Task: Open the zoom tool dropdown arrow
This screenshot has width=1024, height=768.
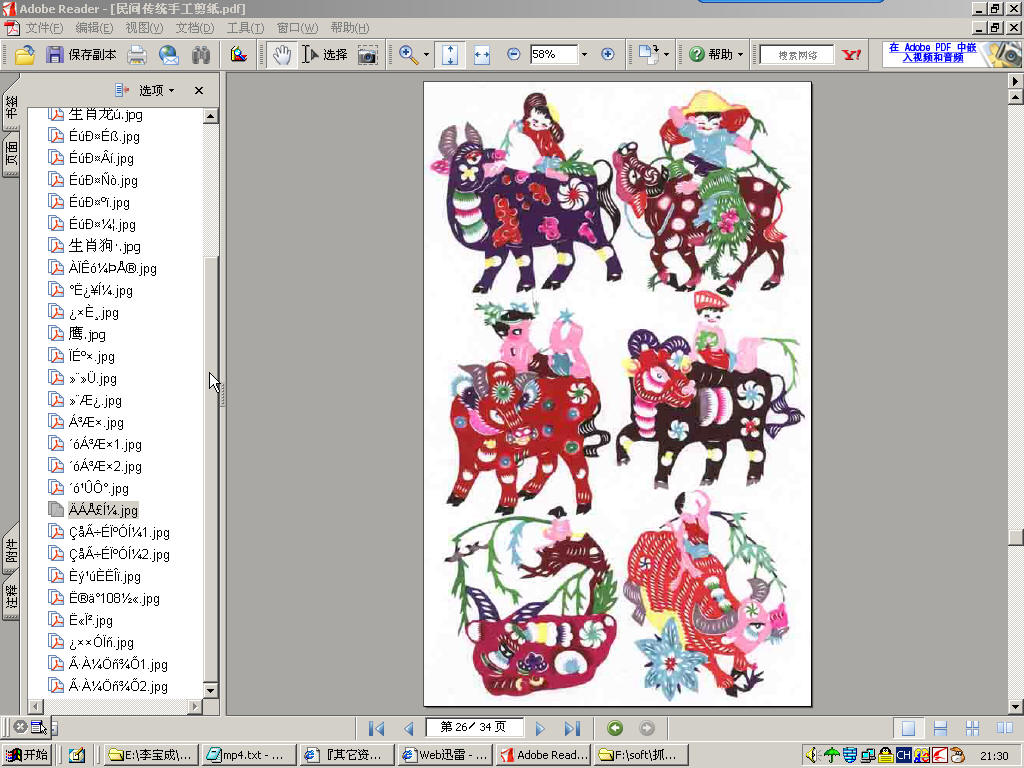Action: [426, 55]
